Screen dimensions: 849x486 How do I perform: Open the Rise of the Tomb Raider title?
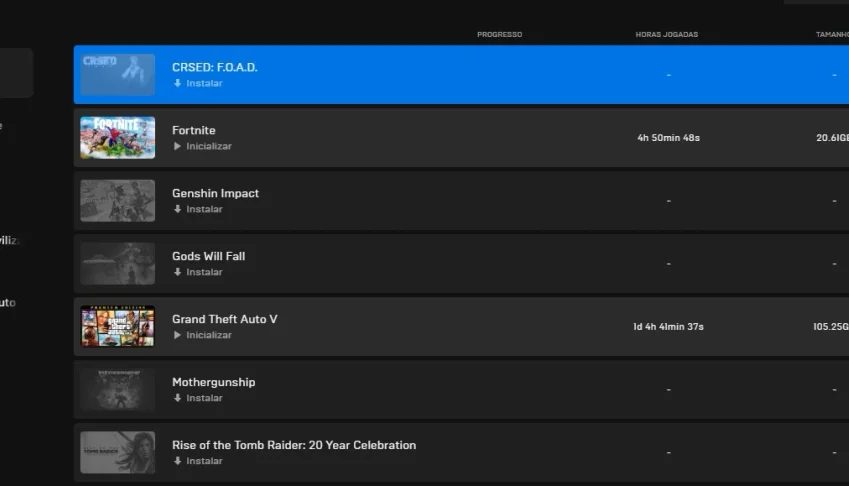(x=294, y=445)
